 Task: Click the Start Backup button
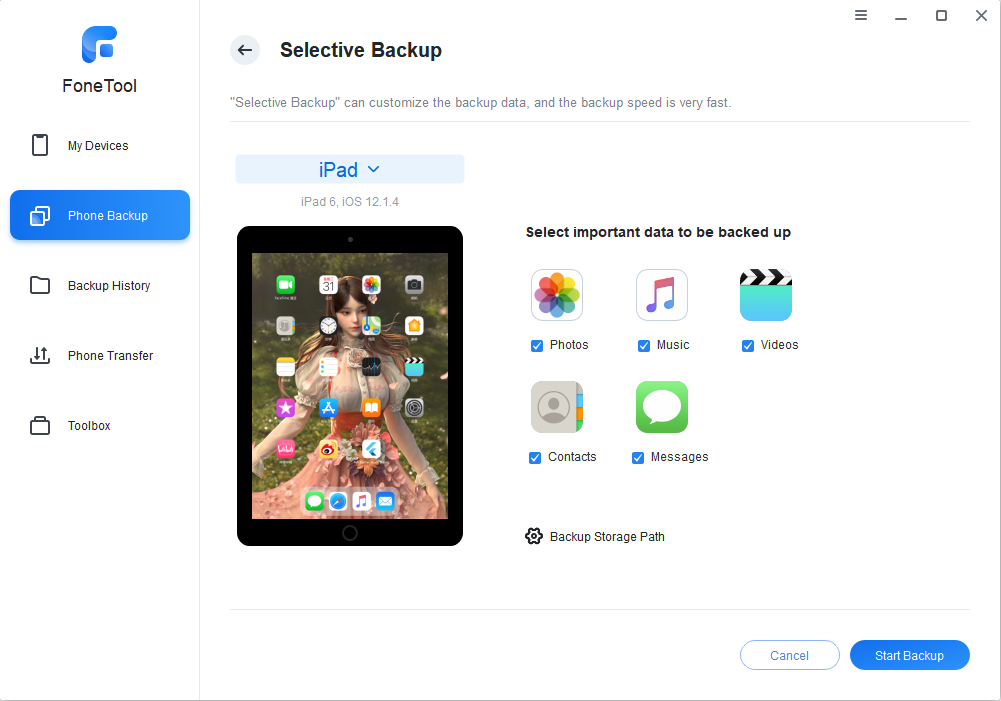click(909, 655)
